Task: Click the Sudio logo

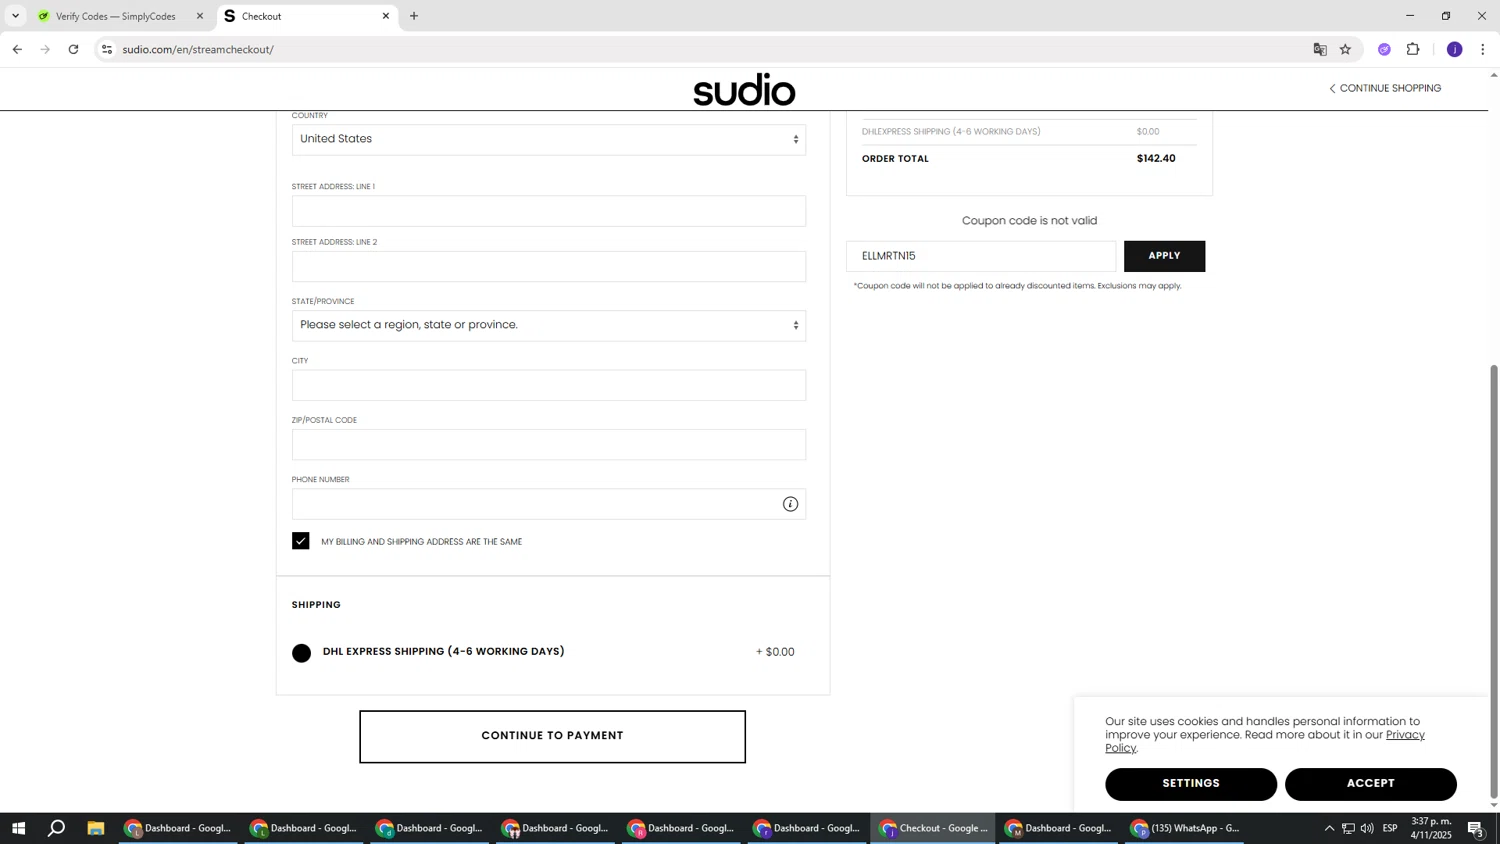Action: coord(744,89)
